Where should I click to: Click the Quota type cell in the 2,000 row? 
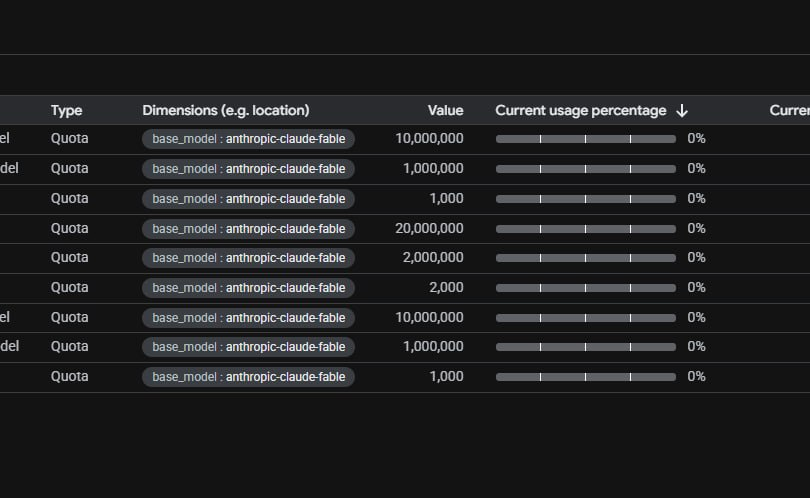(69, 287)
